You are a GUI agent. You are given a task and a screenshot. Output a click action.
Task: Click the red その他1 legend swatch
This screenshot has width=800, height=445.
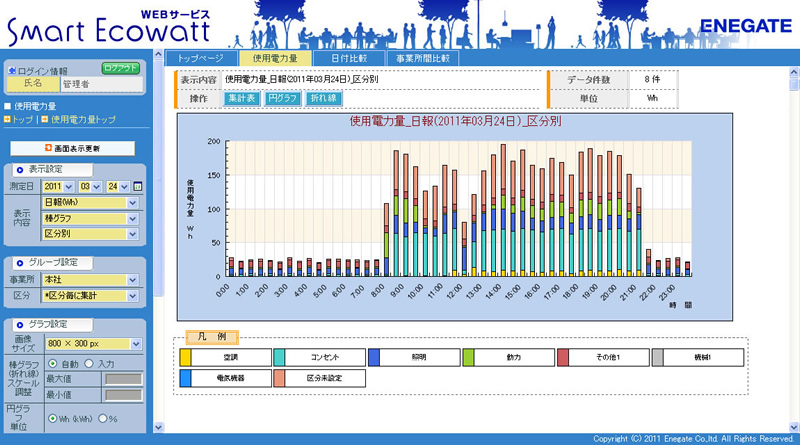pos(563,357)
